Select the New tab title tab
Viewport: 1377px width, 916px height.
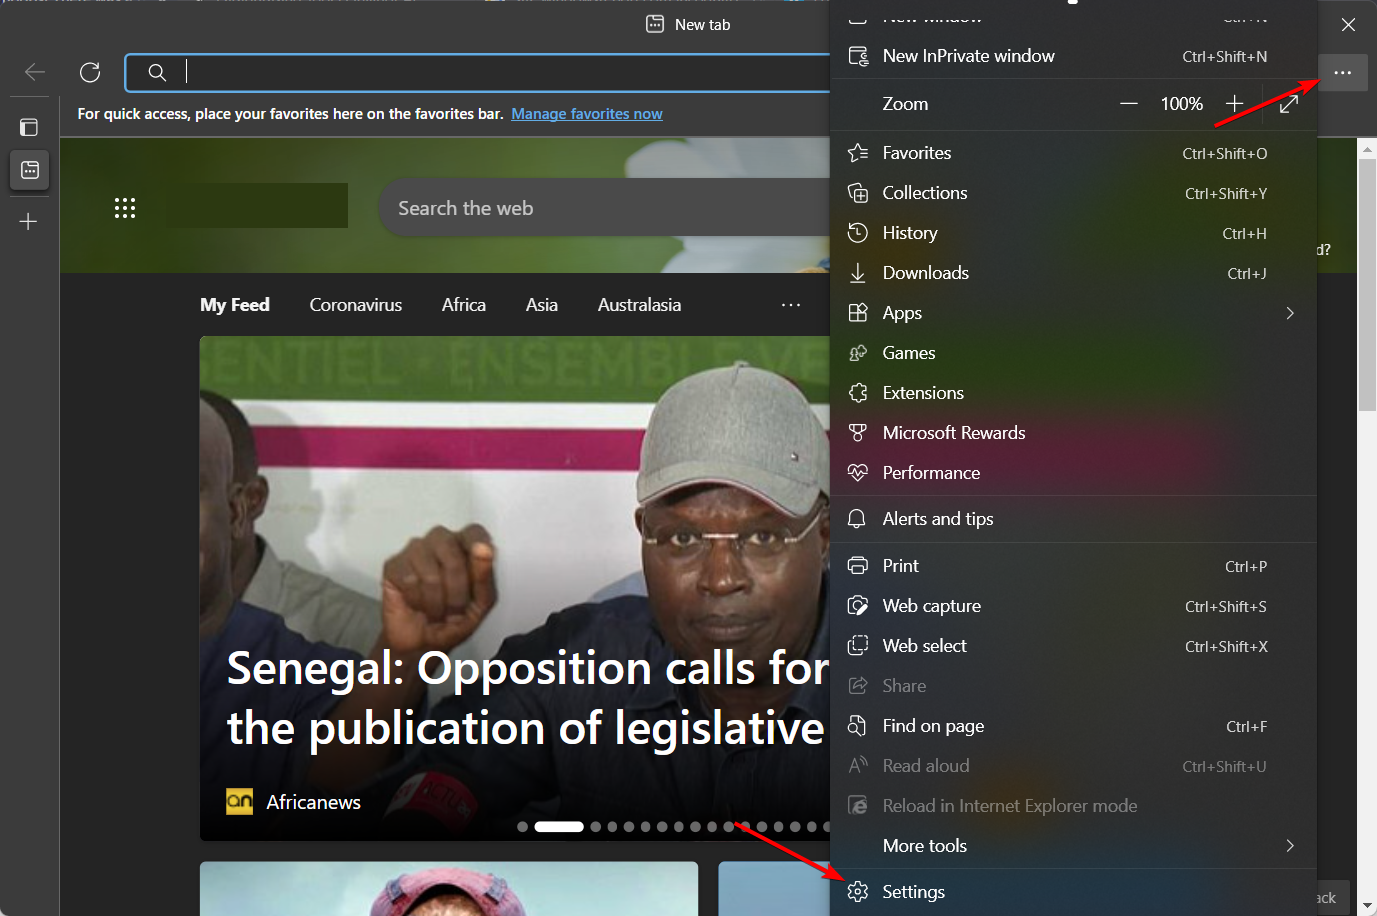point(688,24)
